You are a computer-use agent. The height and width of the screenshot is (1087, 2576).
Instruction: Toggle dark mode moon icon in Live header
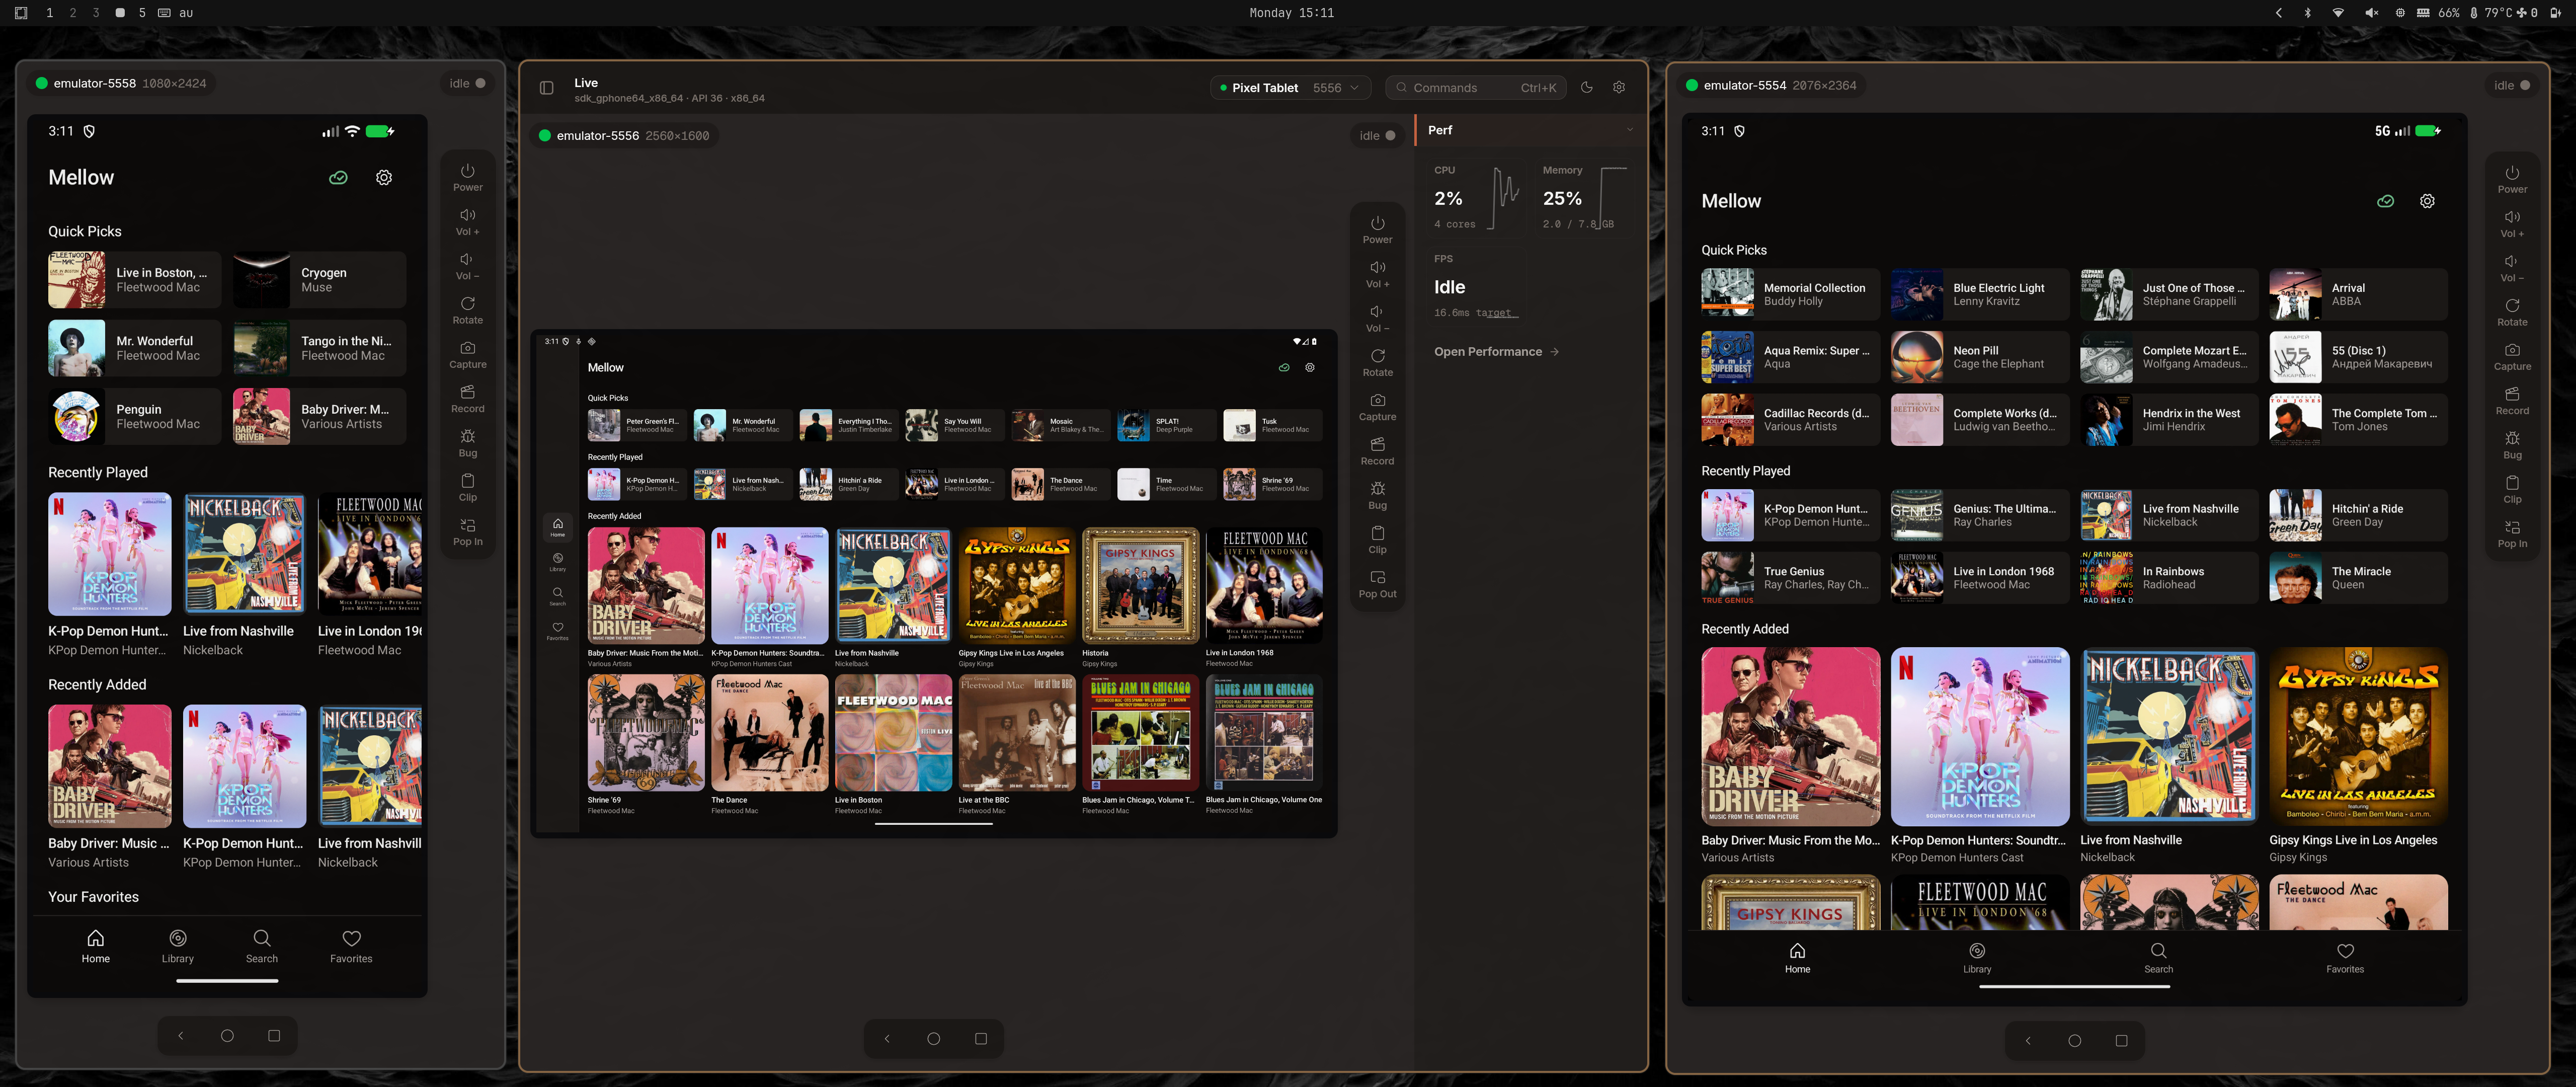coord(1586,87)
